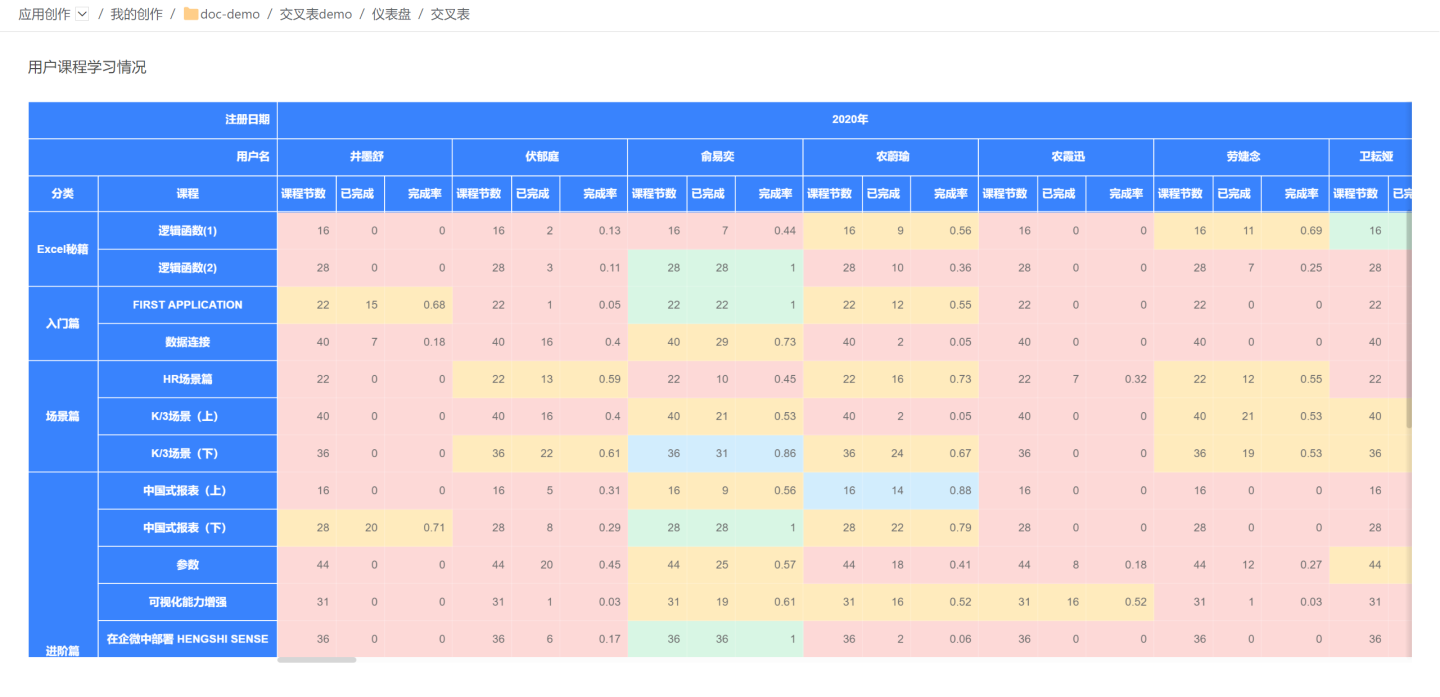Click the vertical scrollbar on table's right edge

pyautogui.click(x=1409, y=320)
